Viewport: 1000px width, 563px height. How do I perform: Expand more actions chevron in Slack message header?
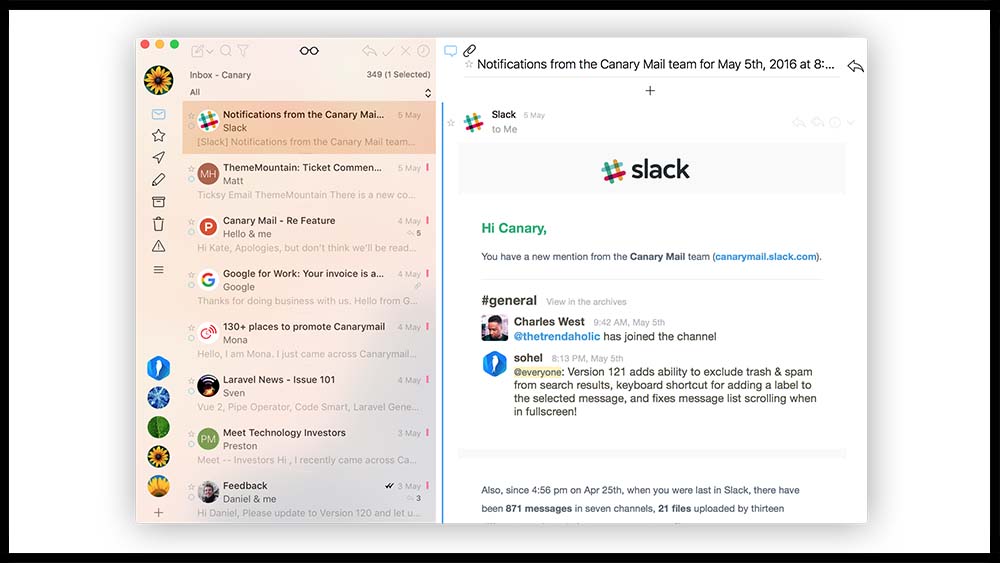point(851,123)
